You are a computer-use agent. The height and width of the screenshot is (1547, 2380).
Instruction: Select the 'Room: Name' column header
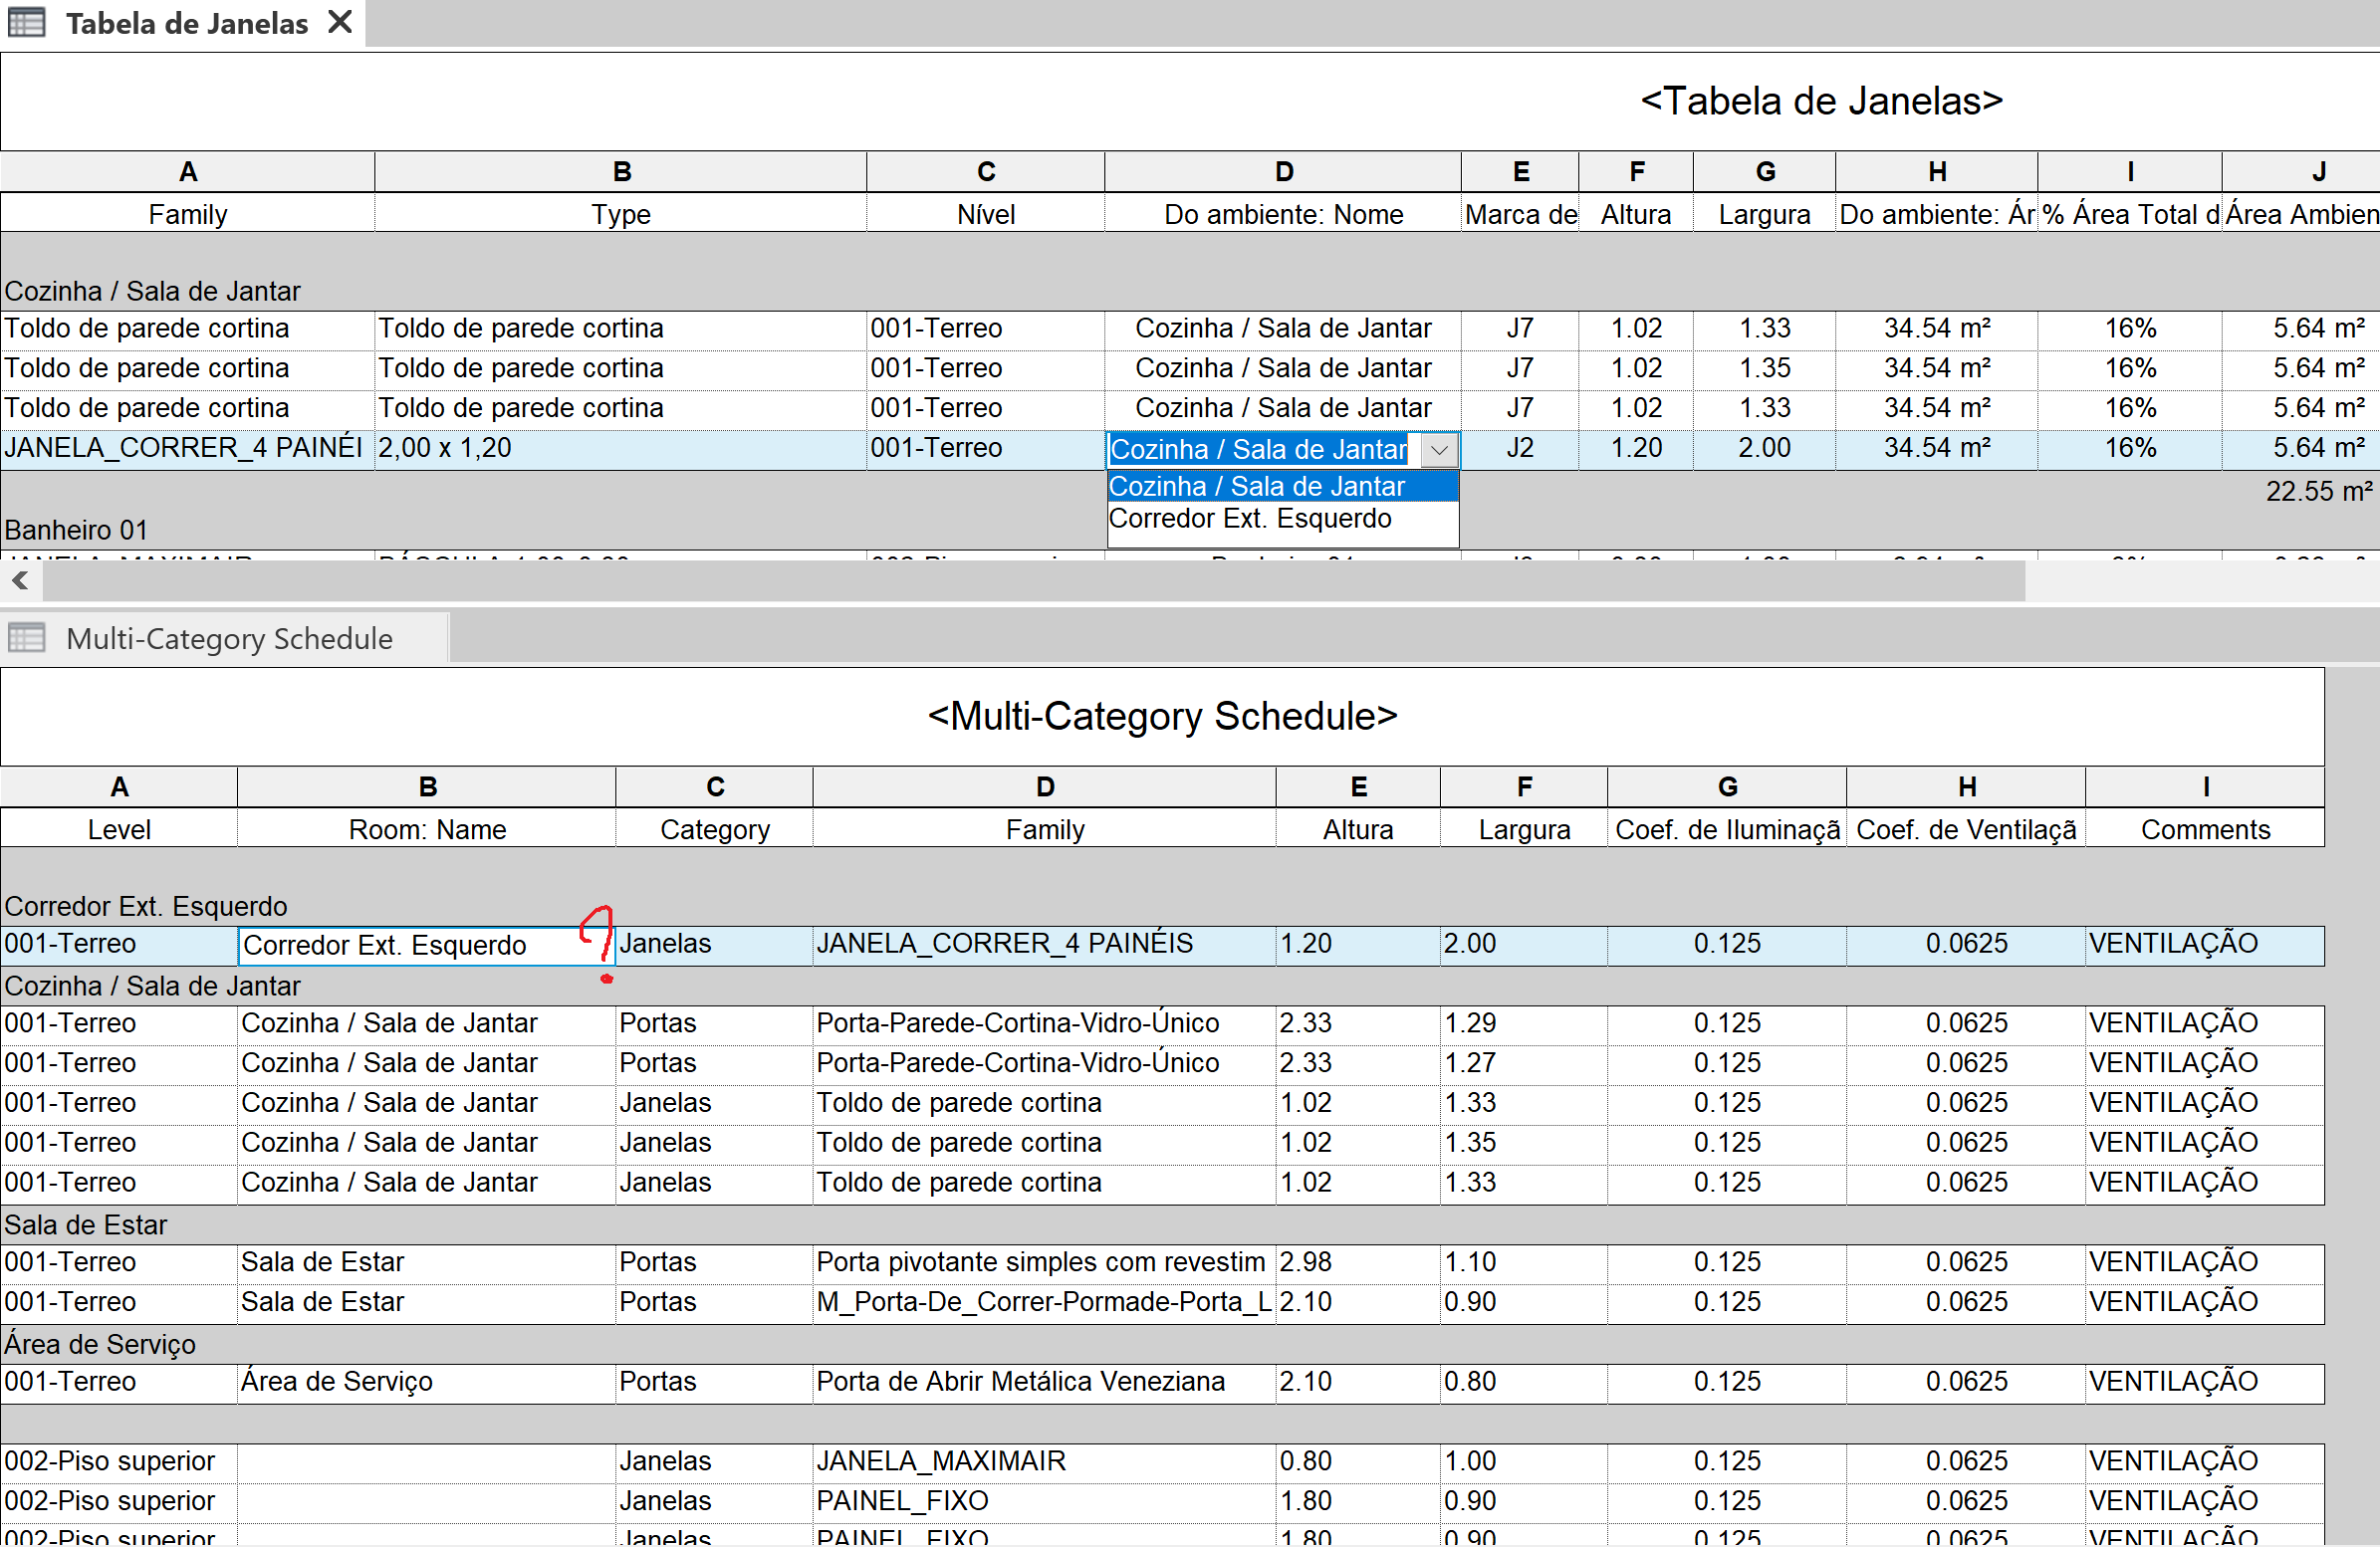coord(427,829)
